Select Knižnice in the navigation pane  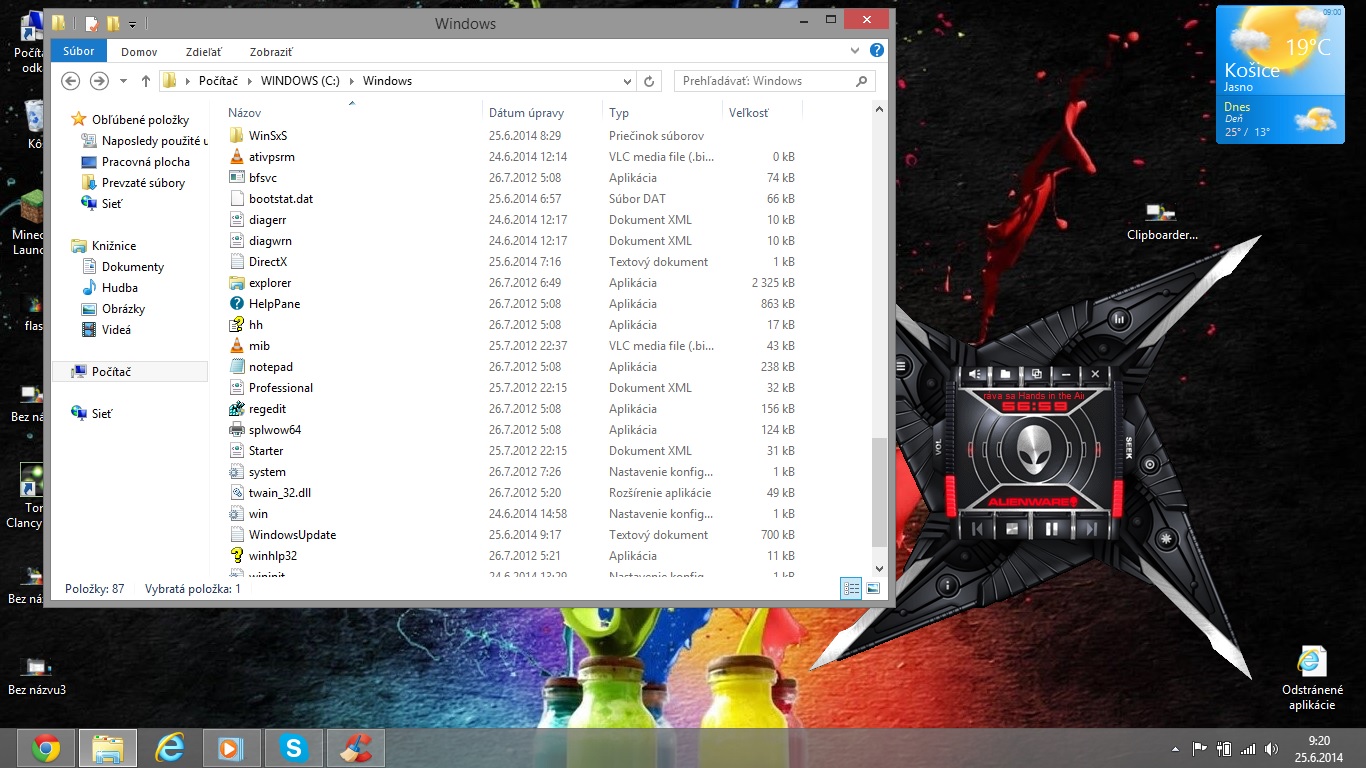pyautogui.click(x=104, y=246)
